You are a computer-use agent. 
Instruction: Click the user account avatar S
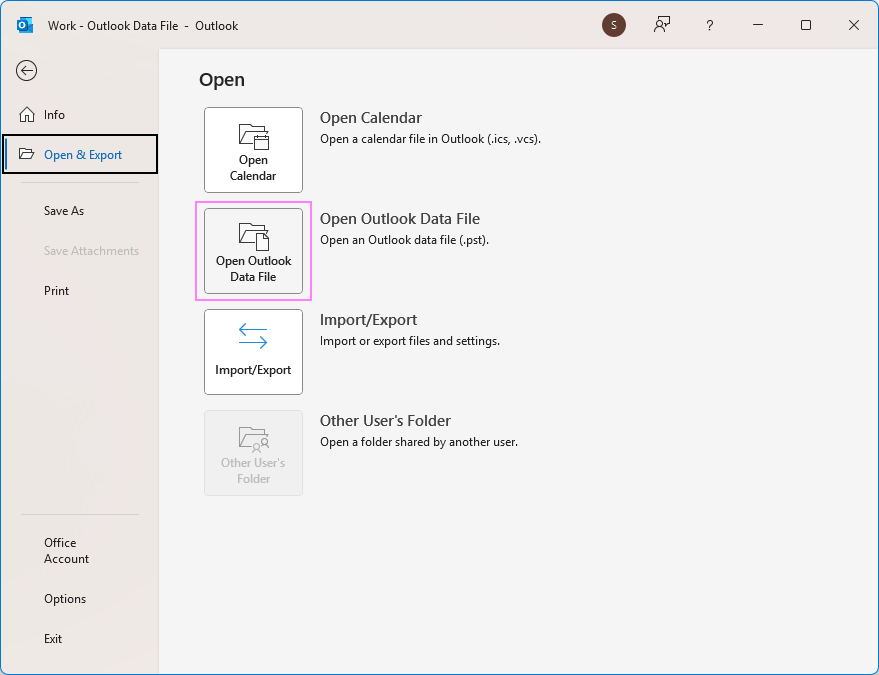(x=614, y=25)
